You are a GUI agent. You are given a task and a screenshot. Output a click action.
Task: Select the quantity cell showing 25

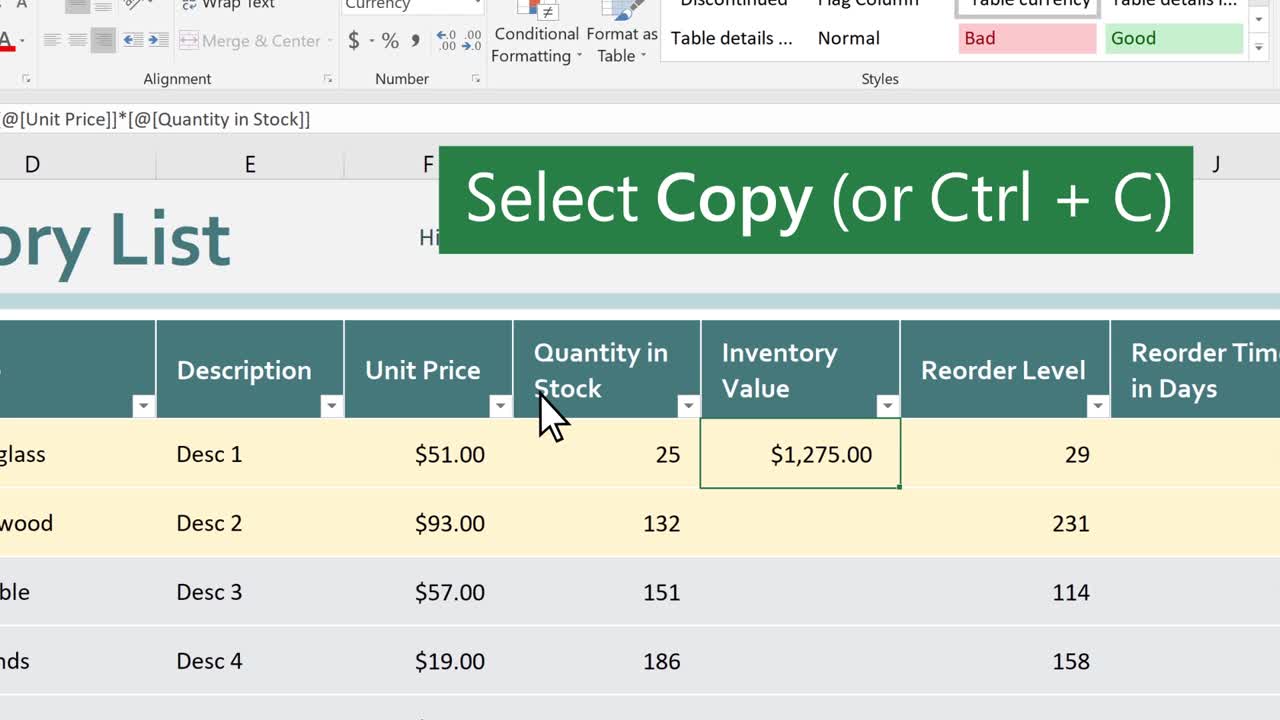coord(607,454)
